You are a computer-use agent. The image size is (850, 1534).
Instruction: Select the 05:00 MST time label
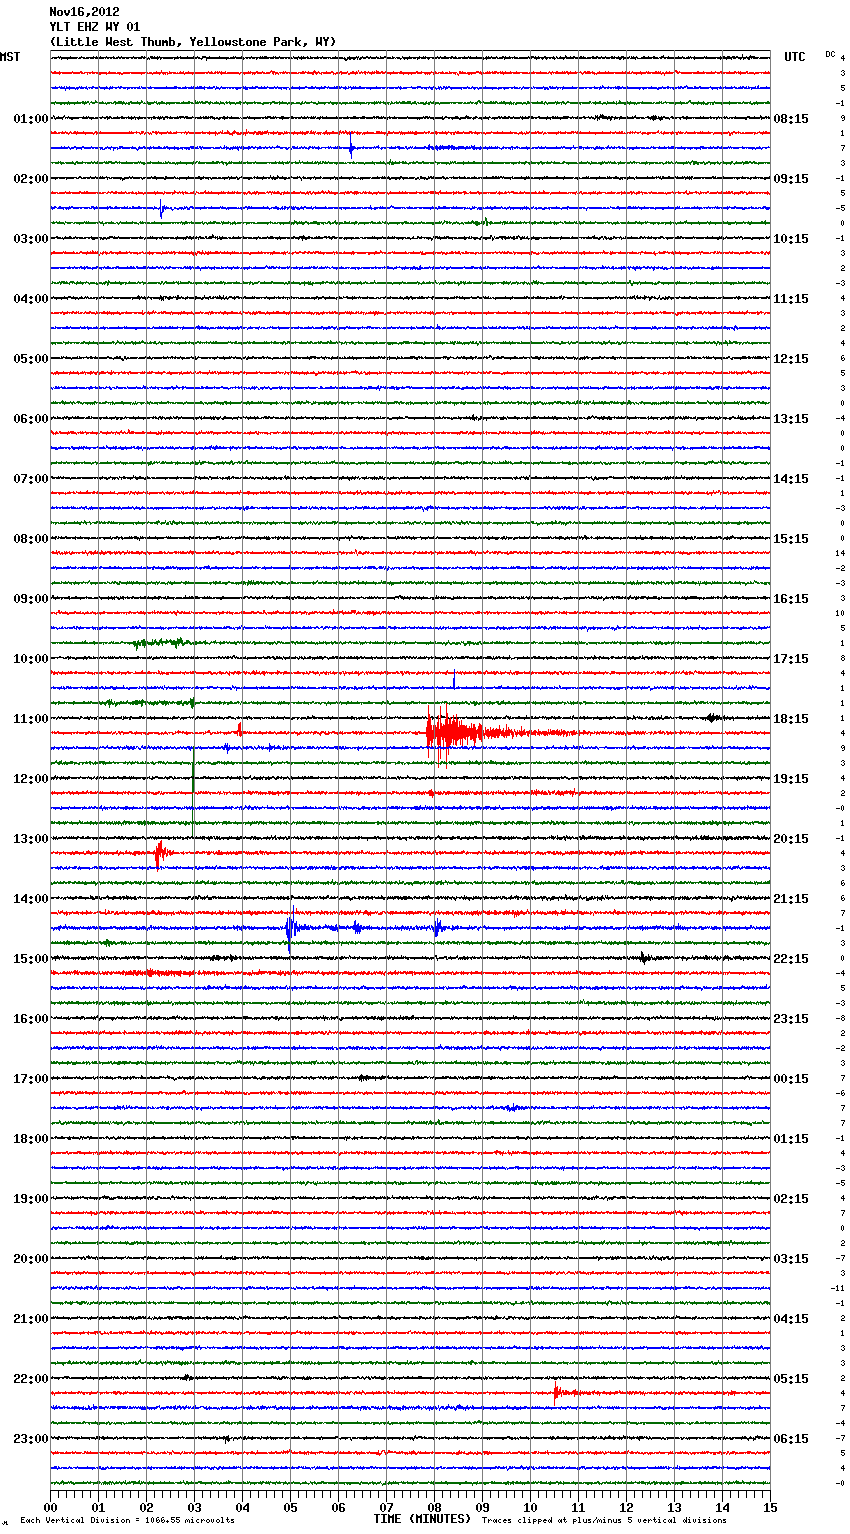click(x=31, y=359)
